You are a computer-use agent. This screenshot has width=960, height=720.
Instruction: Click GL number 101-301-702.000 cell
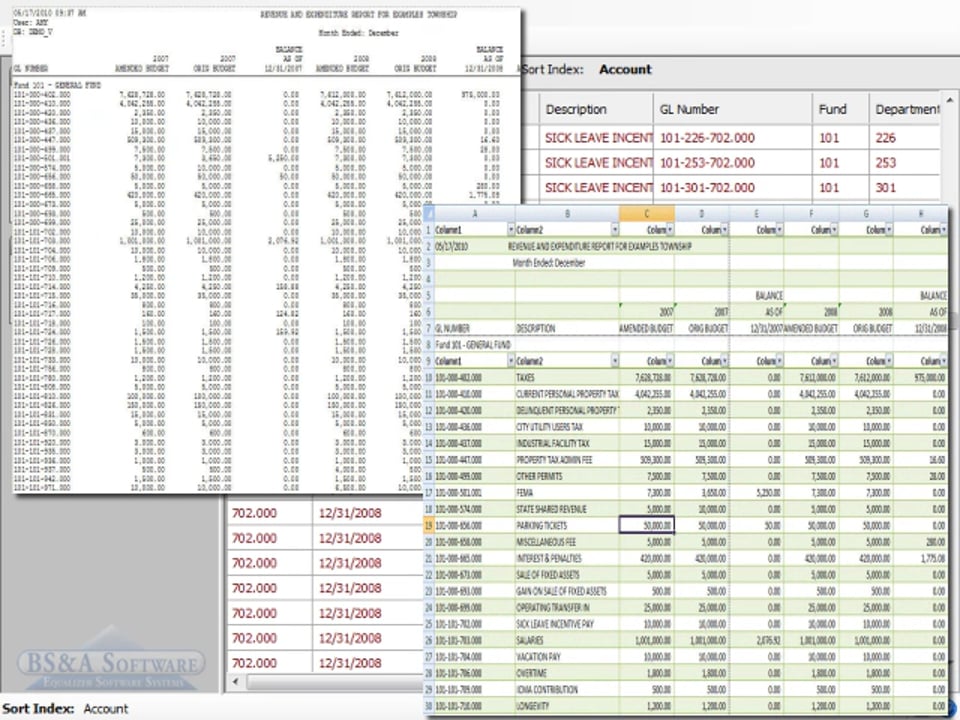click(732, 187)
